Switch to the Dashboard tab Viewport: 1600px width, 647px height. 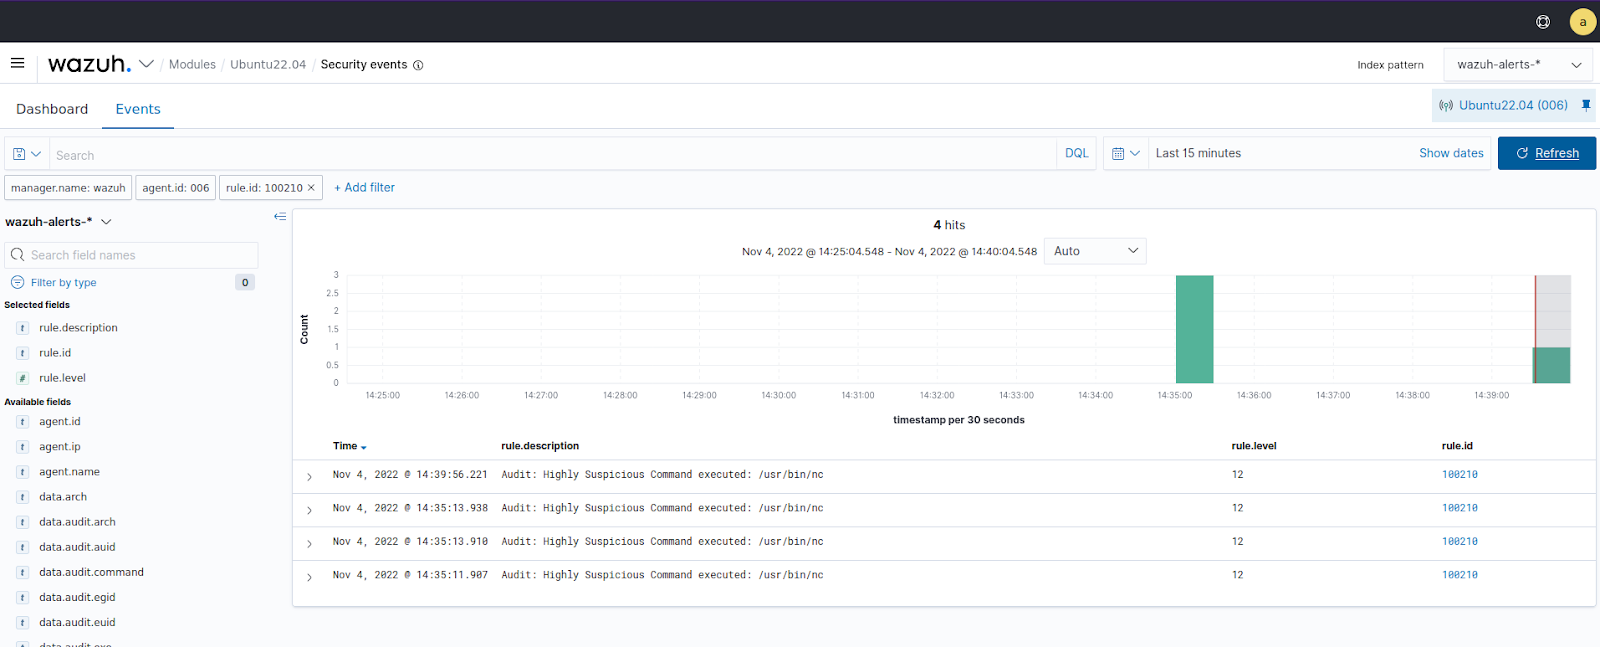coord(52,109)
